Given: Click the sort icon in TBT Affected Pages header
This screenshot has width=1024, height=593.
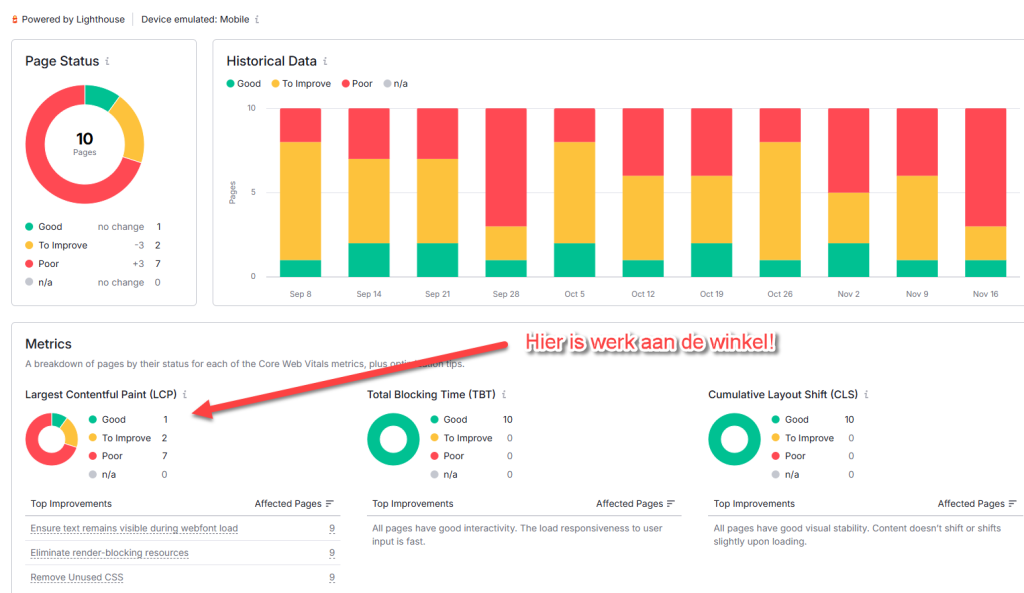Looking at the screenshot, I should click(x=671, y=504).
